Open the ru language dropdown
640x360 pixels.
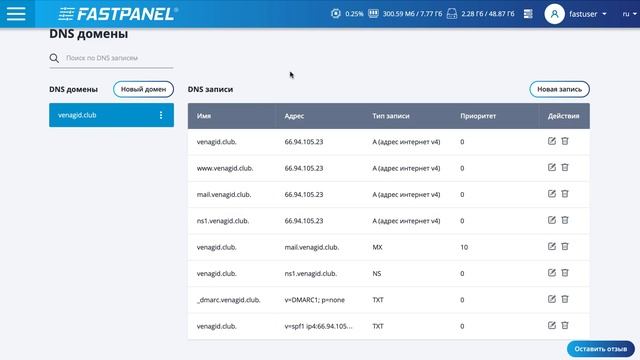click(629, 14)
